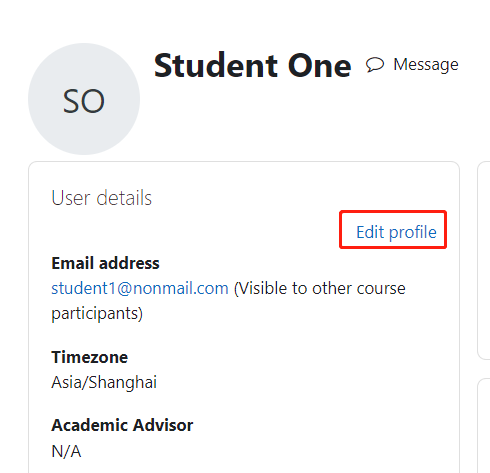Click the word participants) under the email

tap(97, 314)
